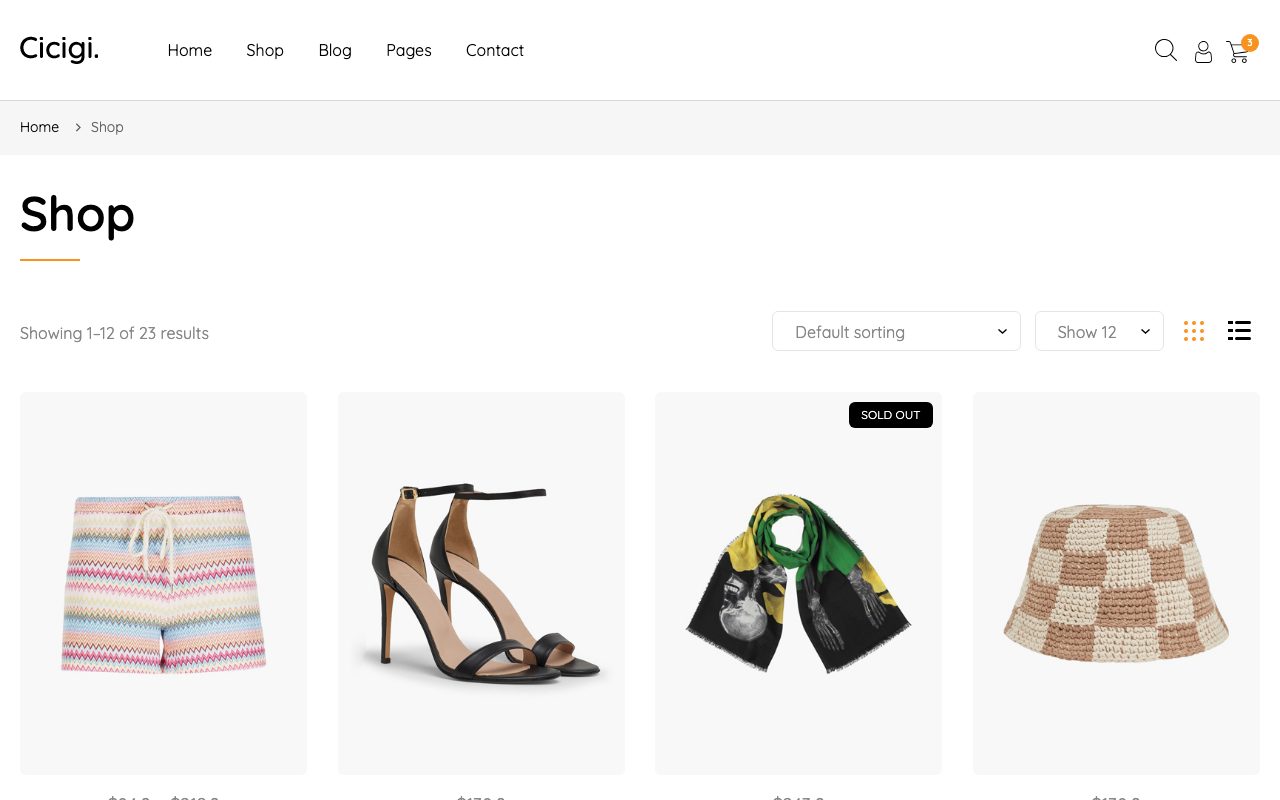Click the Shop page heading
The width and height of the screenshot is (1280, 800).
(77, 214)
